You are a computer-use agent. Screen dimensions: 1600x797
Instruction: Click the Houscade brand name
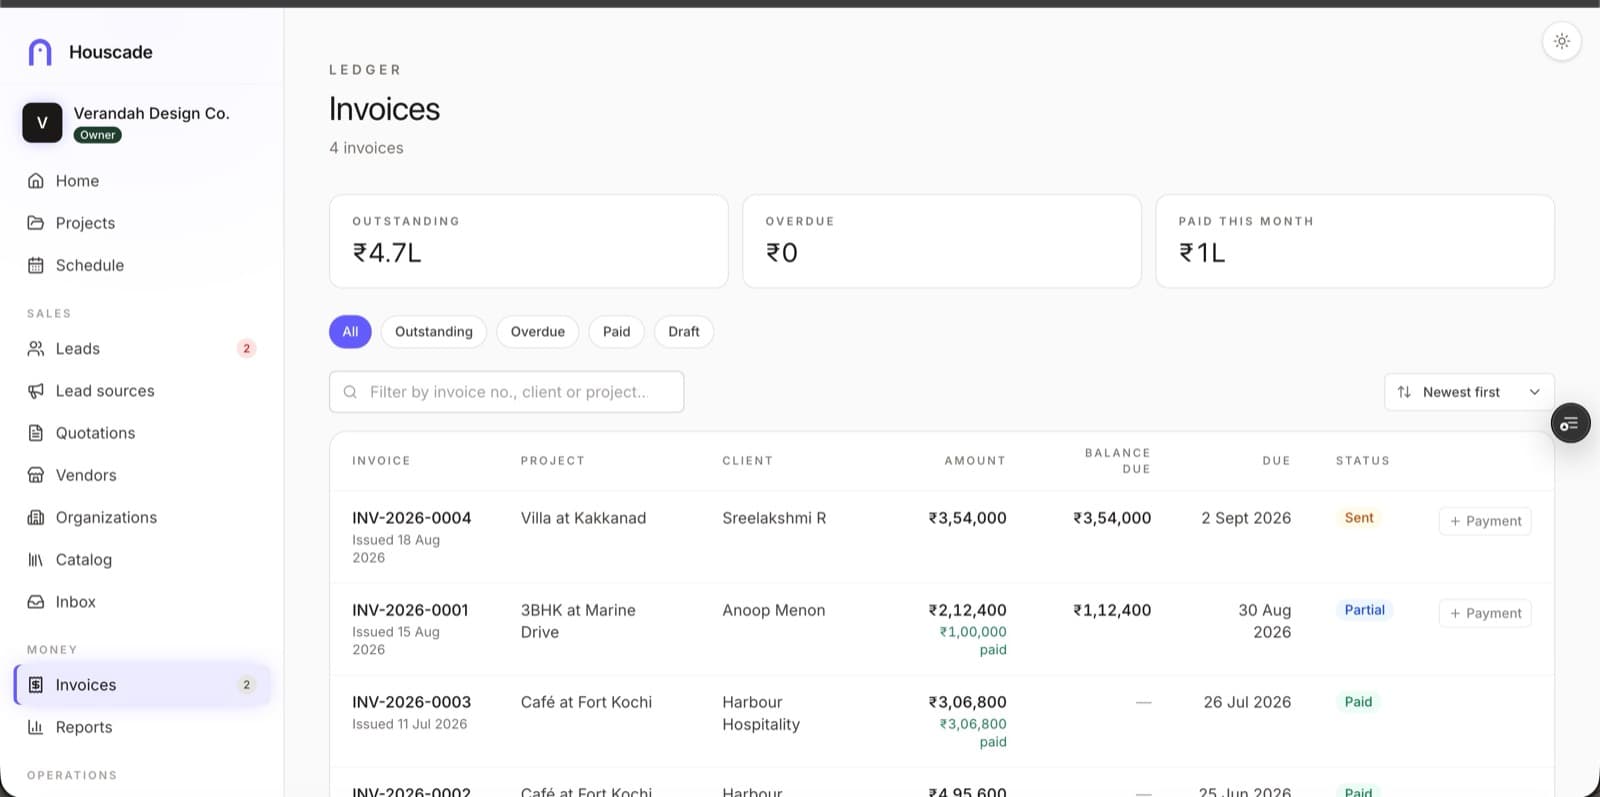111,52
